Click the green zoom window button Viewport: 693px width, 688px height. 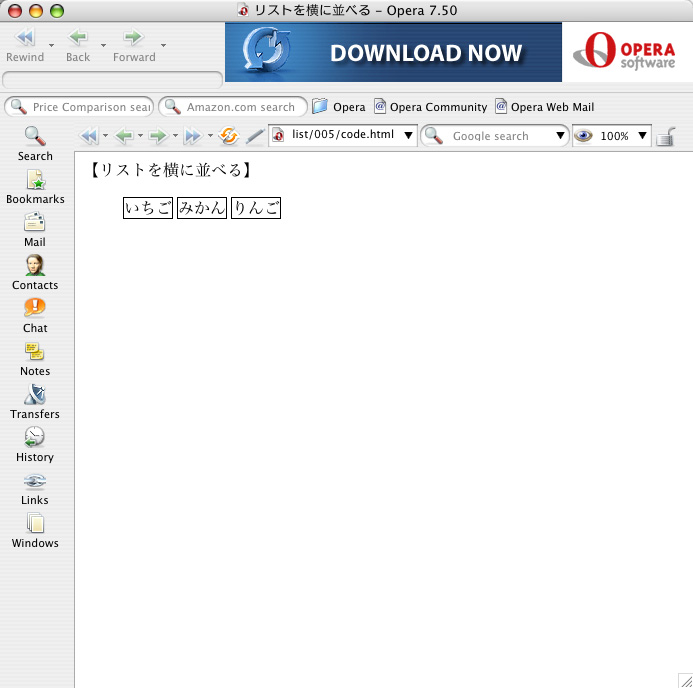coord(57,11)
